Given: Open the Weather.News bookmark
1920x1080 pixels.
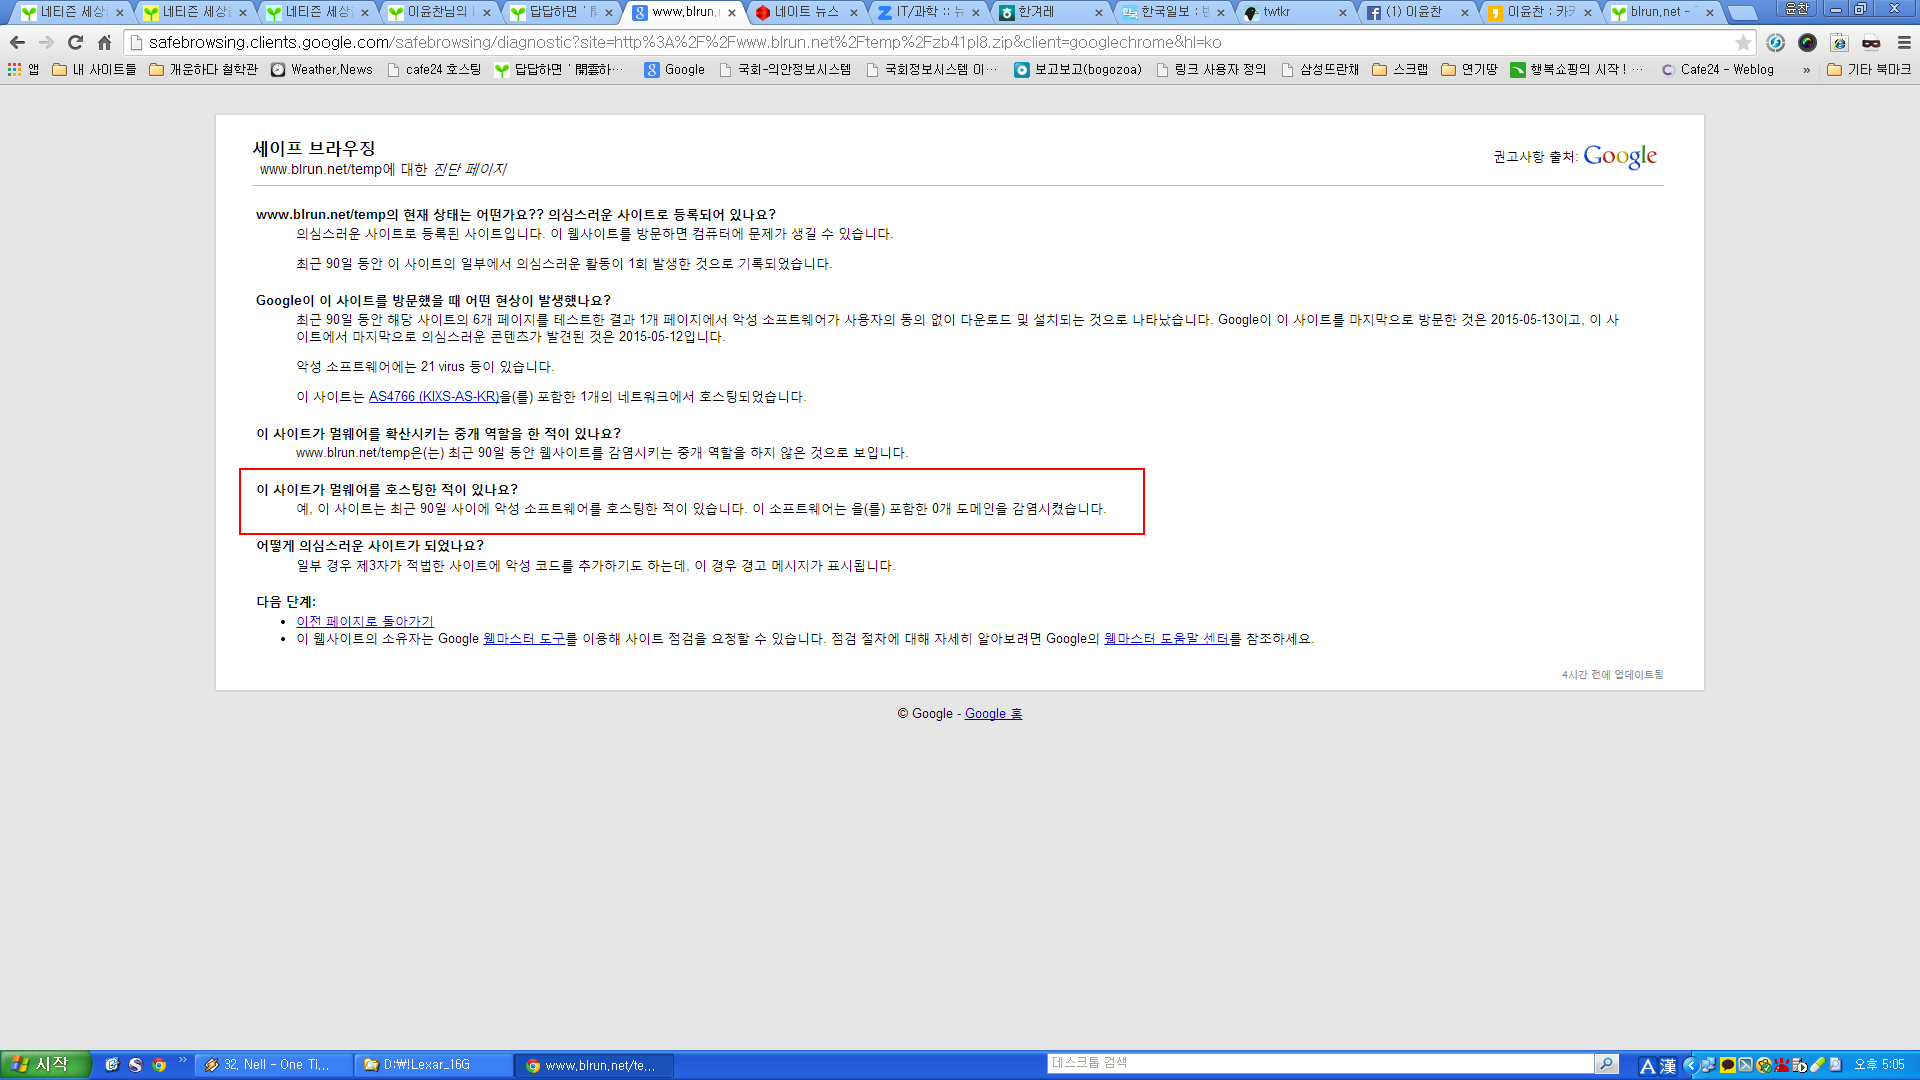Looking at the screenshot, I should pyautogui.click(x=322, y=69).
